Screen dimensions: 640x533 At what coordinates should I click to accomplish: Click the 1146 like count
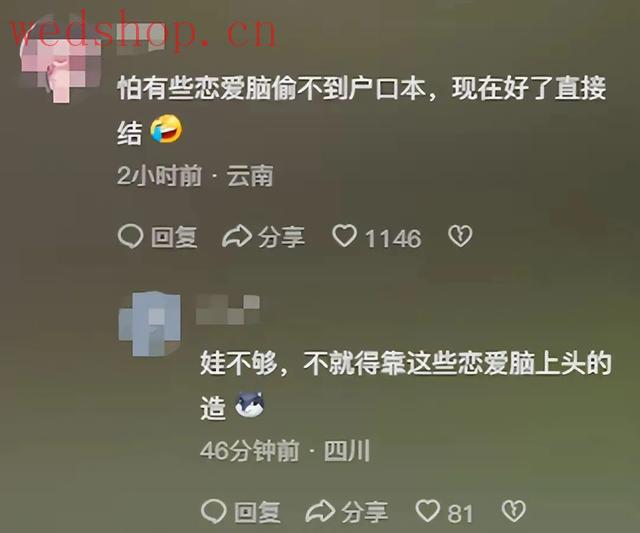tap(393, 238)
